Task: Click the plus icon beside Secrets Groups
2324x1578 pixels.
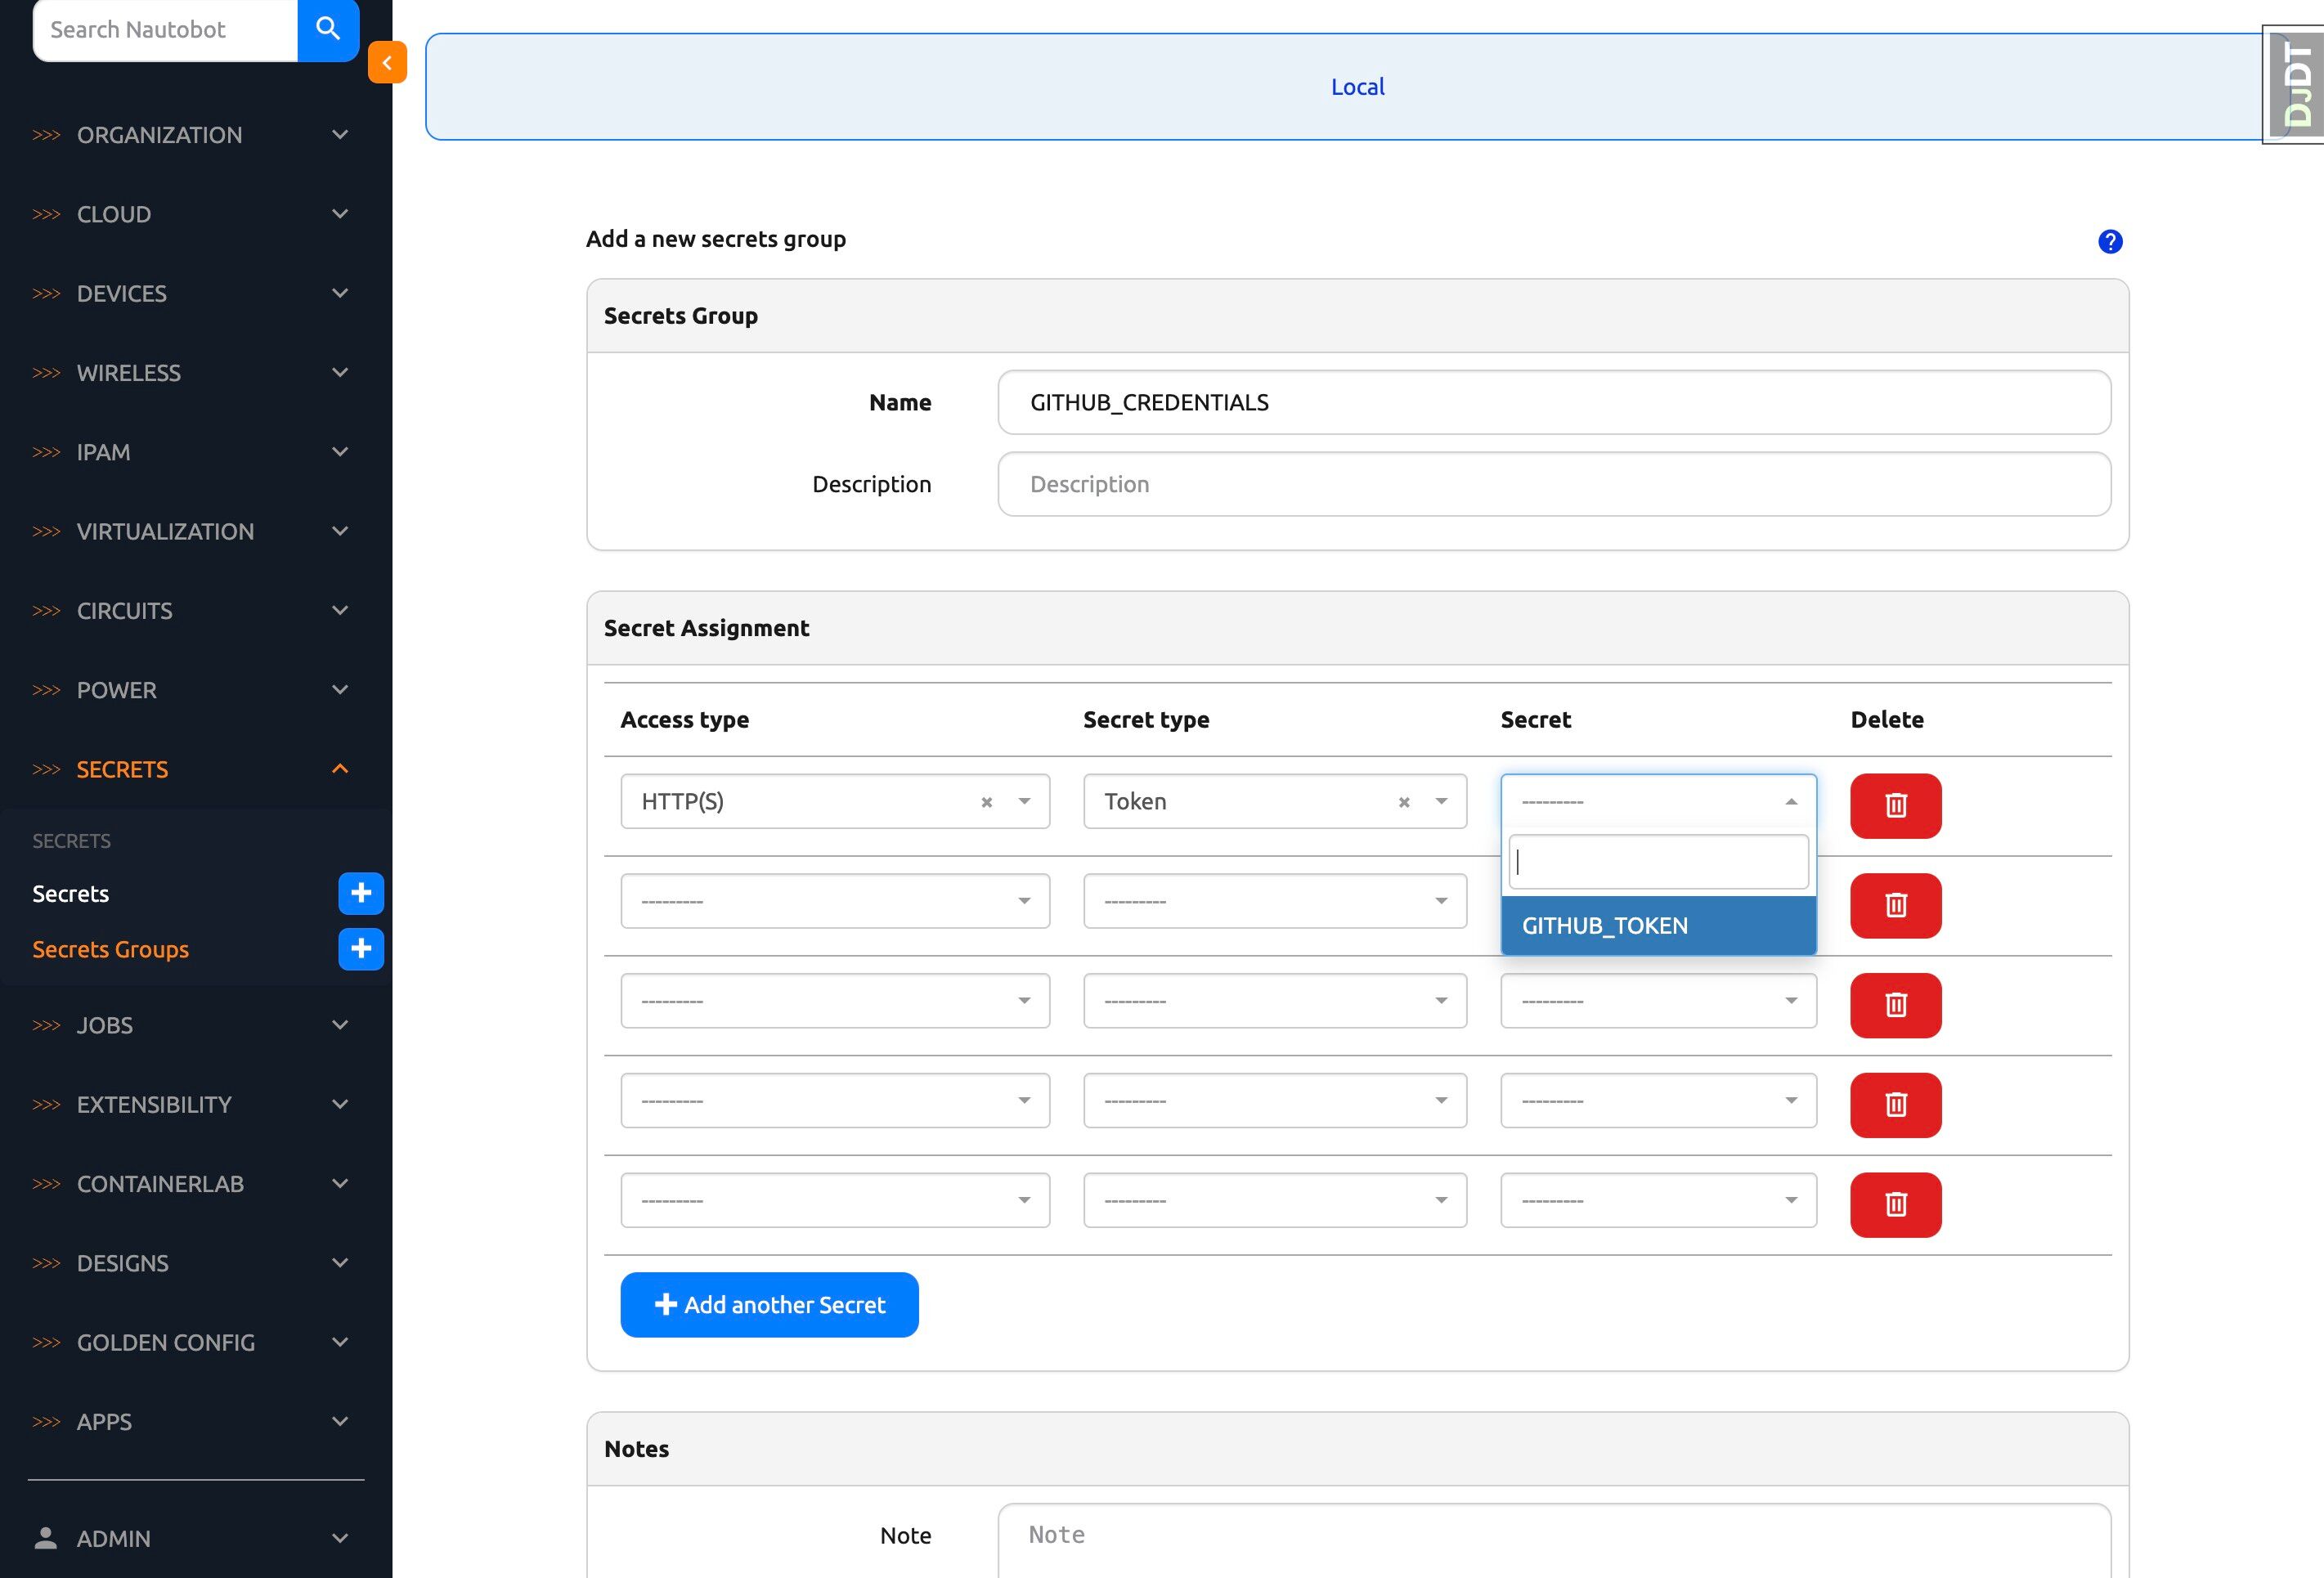Action: coord(361,949)
